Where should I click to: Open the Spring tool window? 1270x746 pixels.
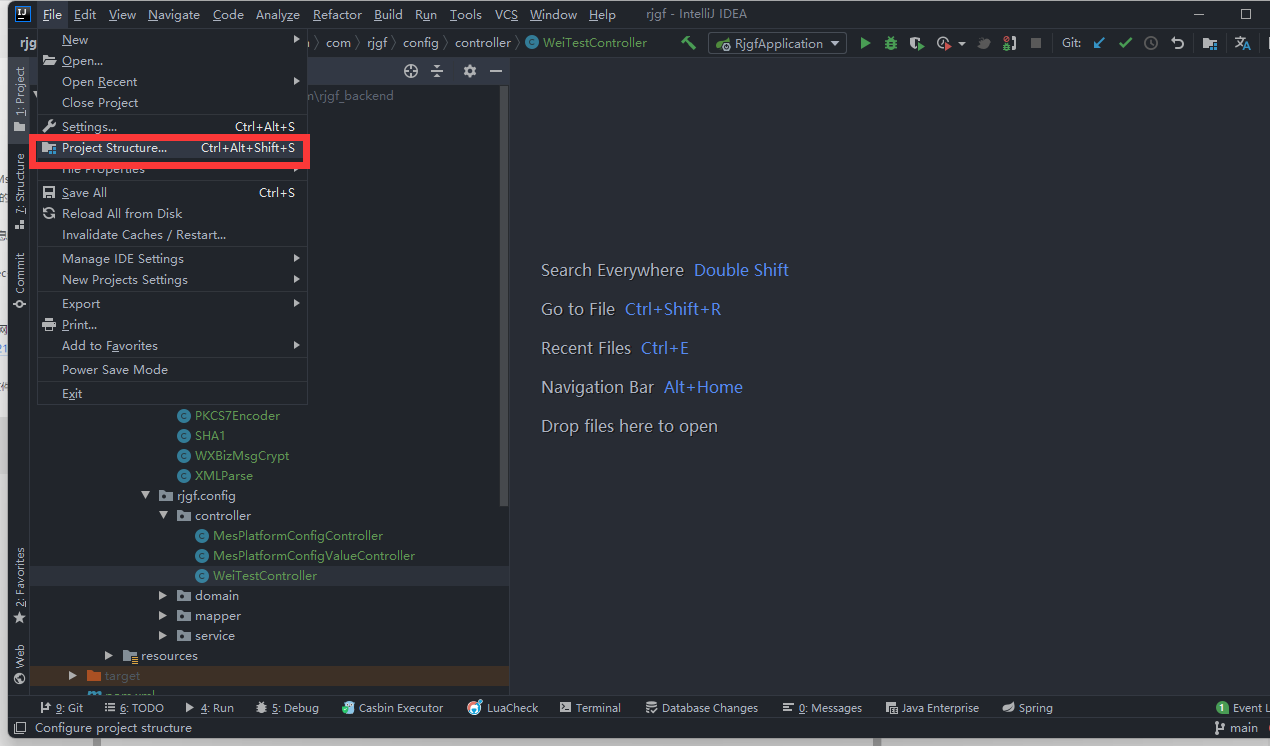(1027, 708)
